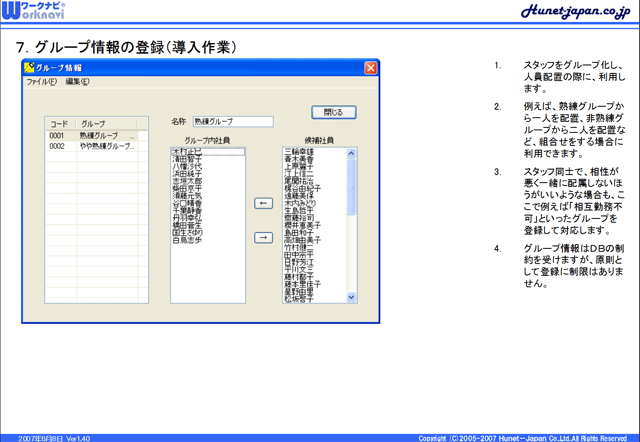The height and width of the screenshot is (442, 640).
Task: Close the グループ情報 dialog with the X
Action: 371,68
